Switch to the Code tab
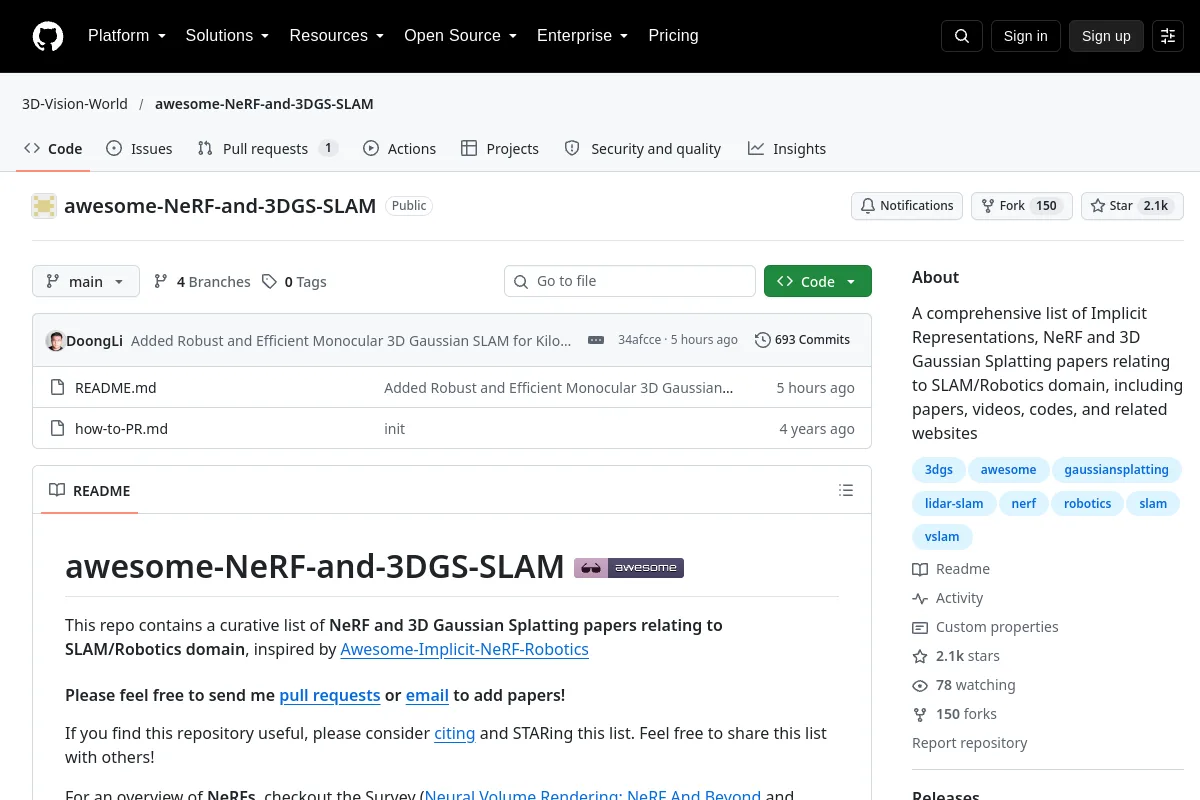The width and height of the screenshot is (1200, 800). click(53, 149)
